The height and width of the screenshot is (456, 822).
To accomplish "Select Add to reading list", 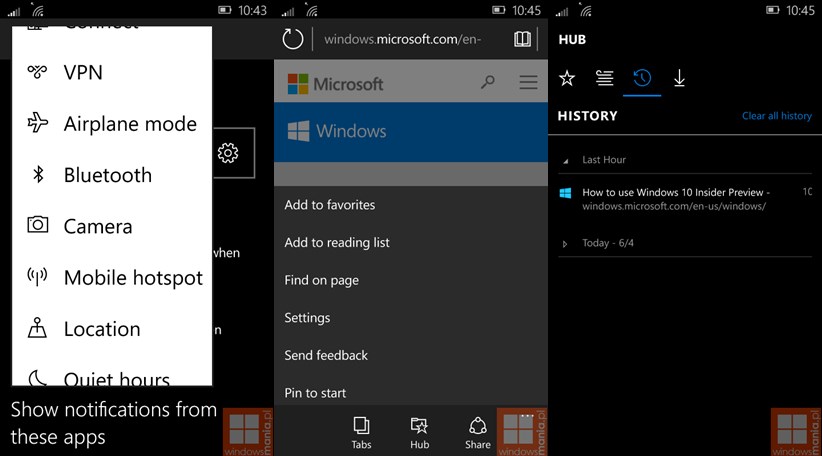I will (337, 243).
